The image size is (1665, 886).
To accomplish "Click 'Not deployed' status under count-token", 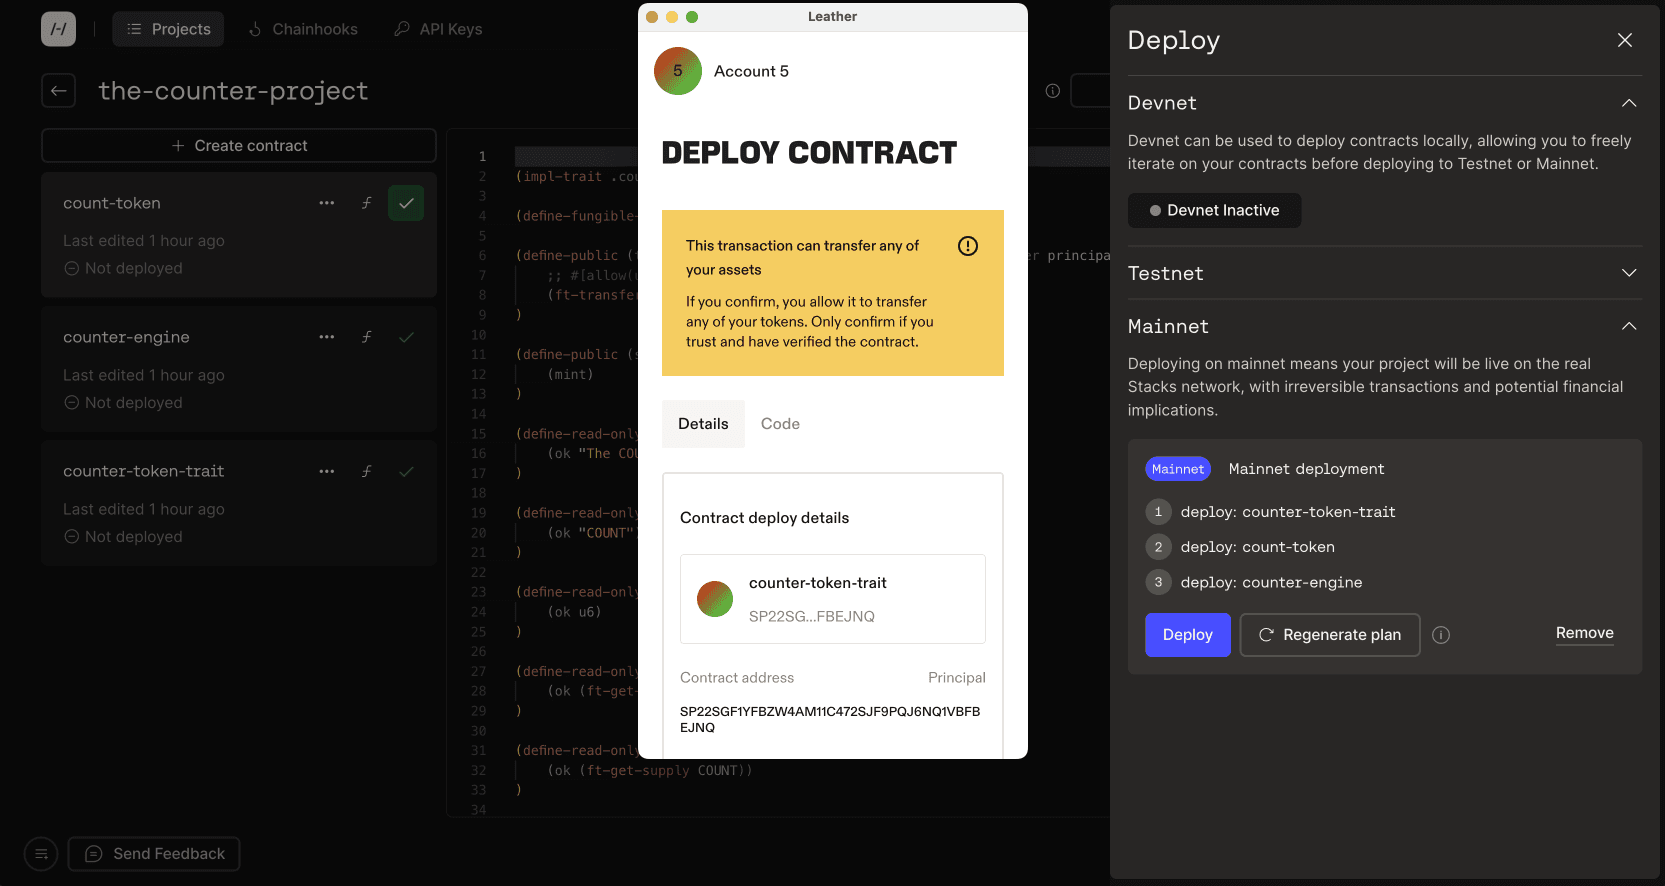I will pos(123,268).
